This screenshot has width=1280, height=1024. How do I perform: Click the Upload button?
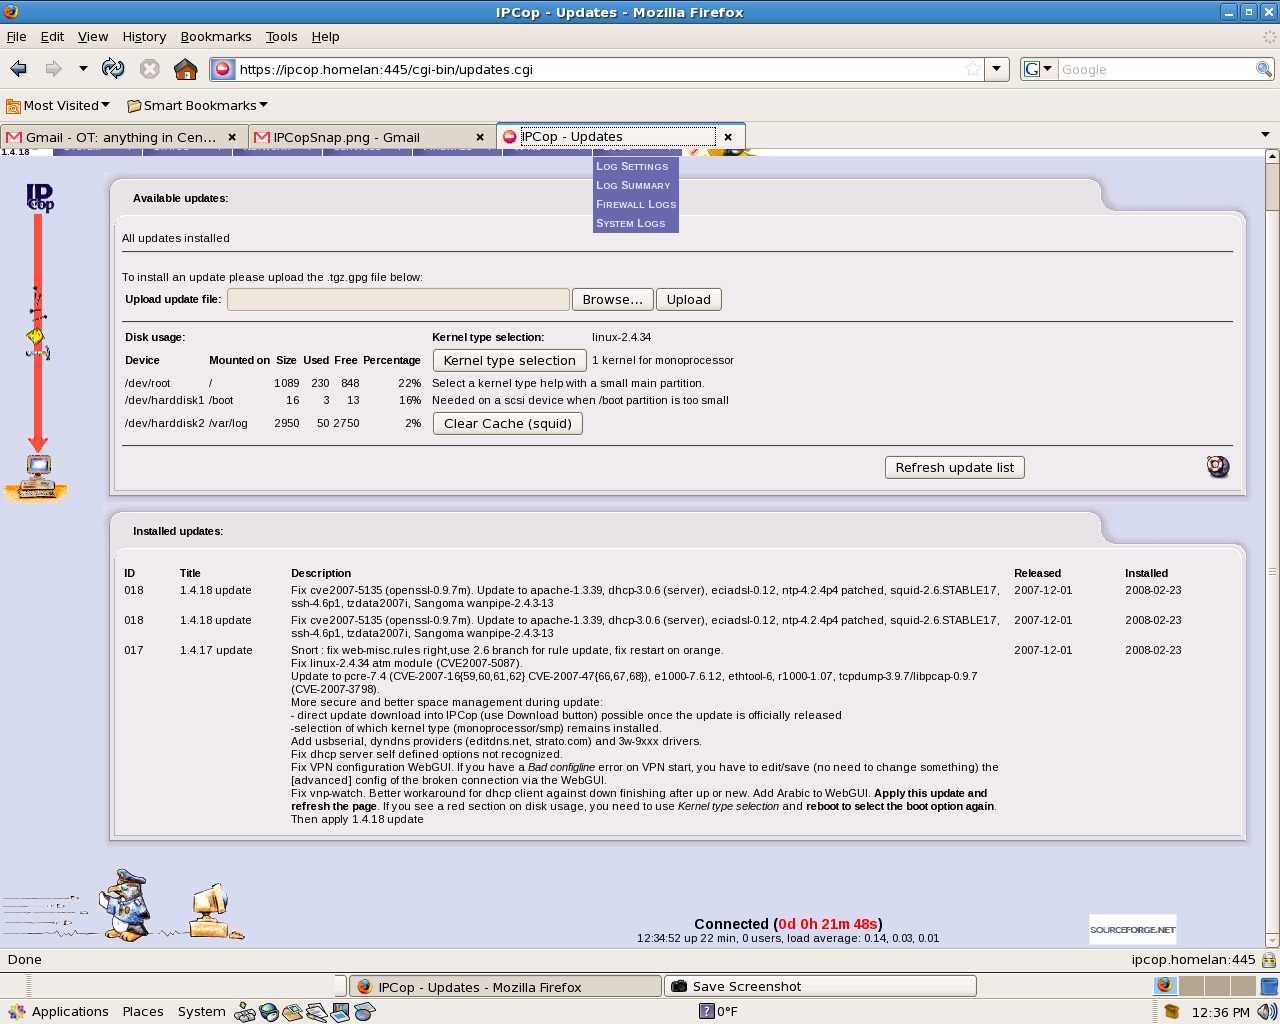coord(689,299)
